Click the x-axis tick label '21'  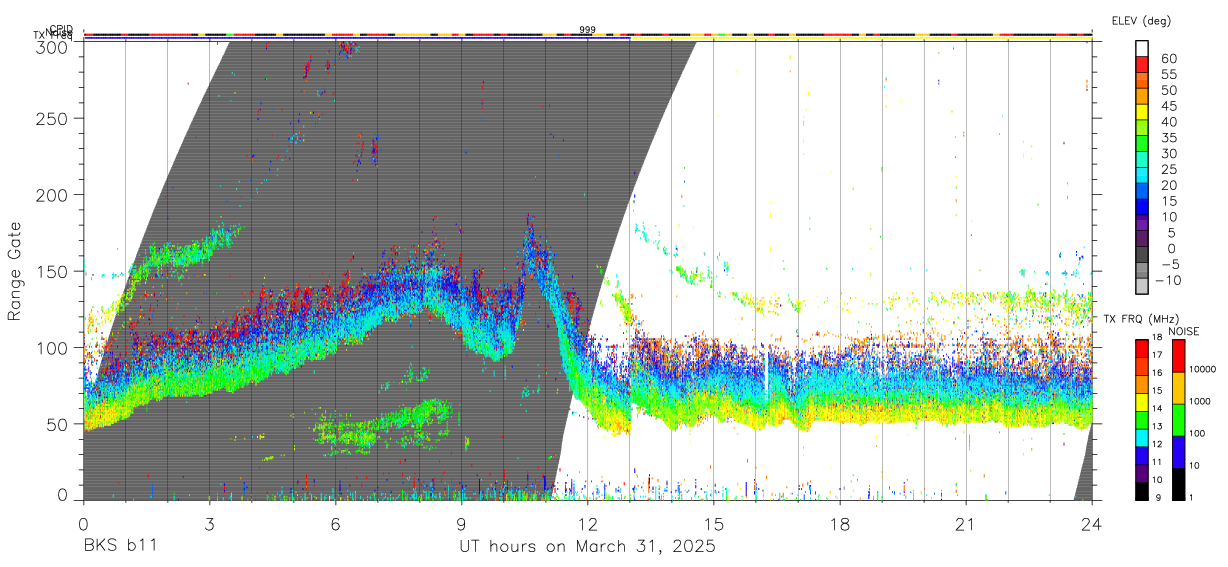[966, 524]
